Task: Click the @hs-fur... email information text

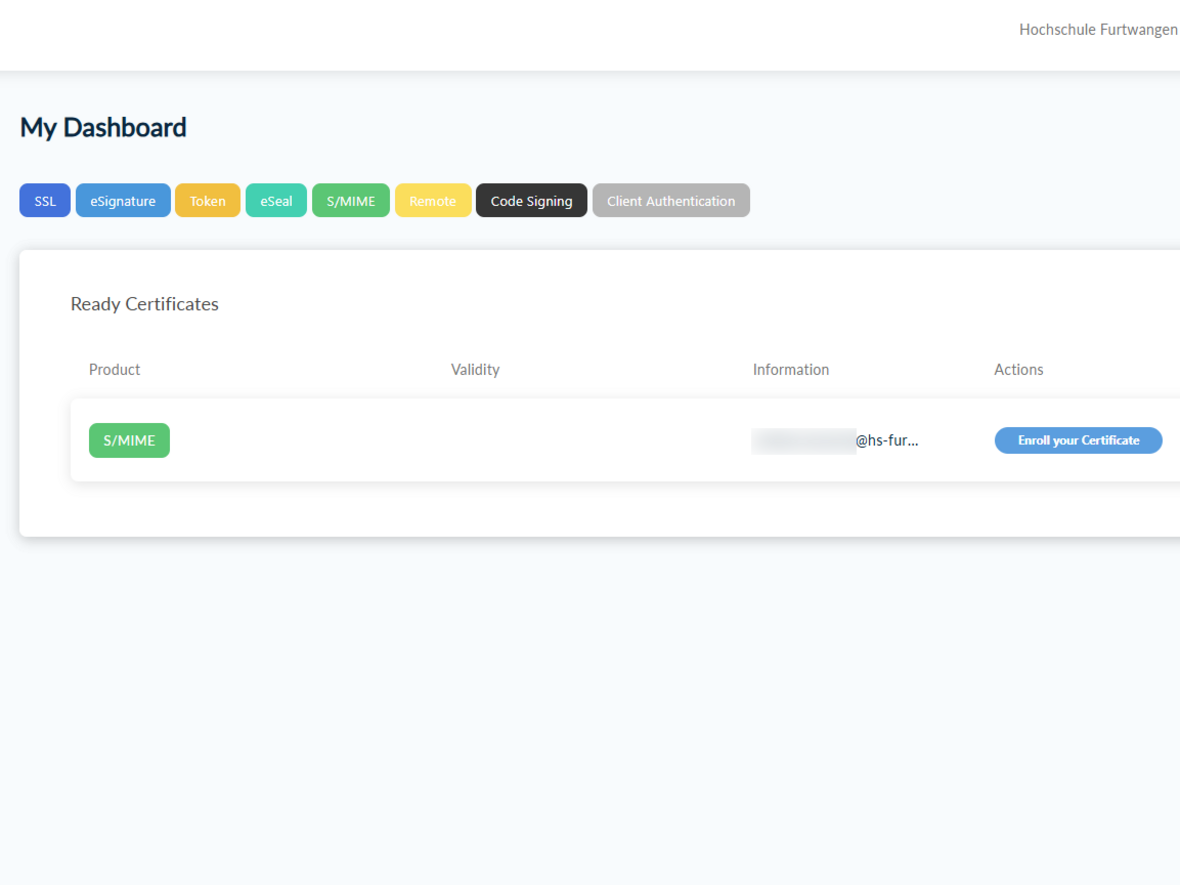Action: [x=887, y=440]
